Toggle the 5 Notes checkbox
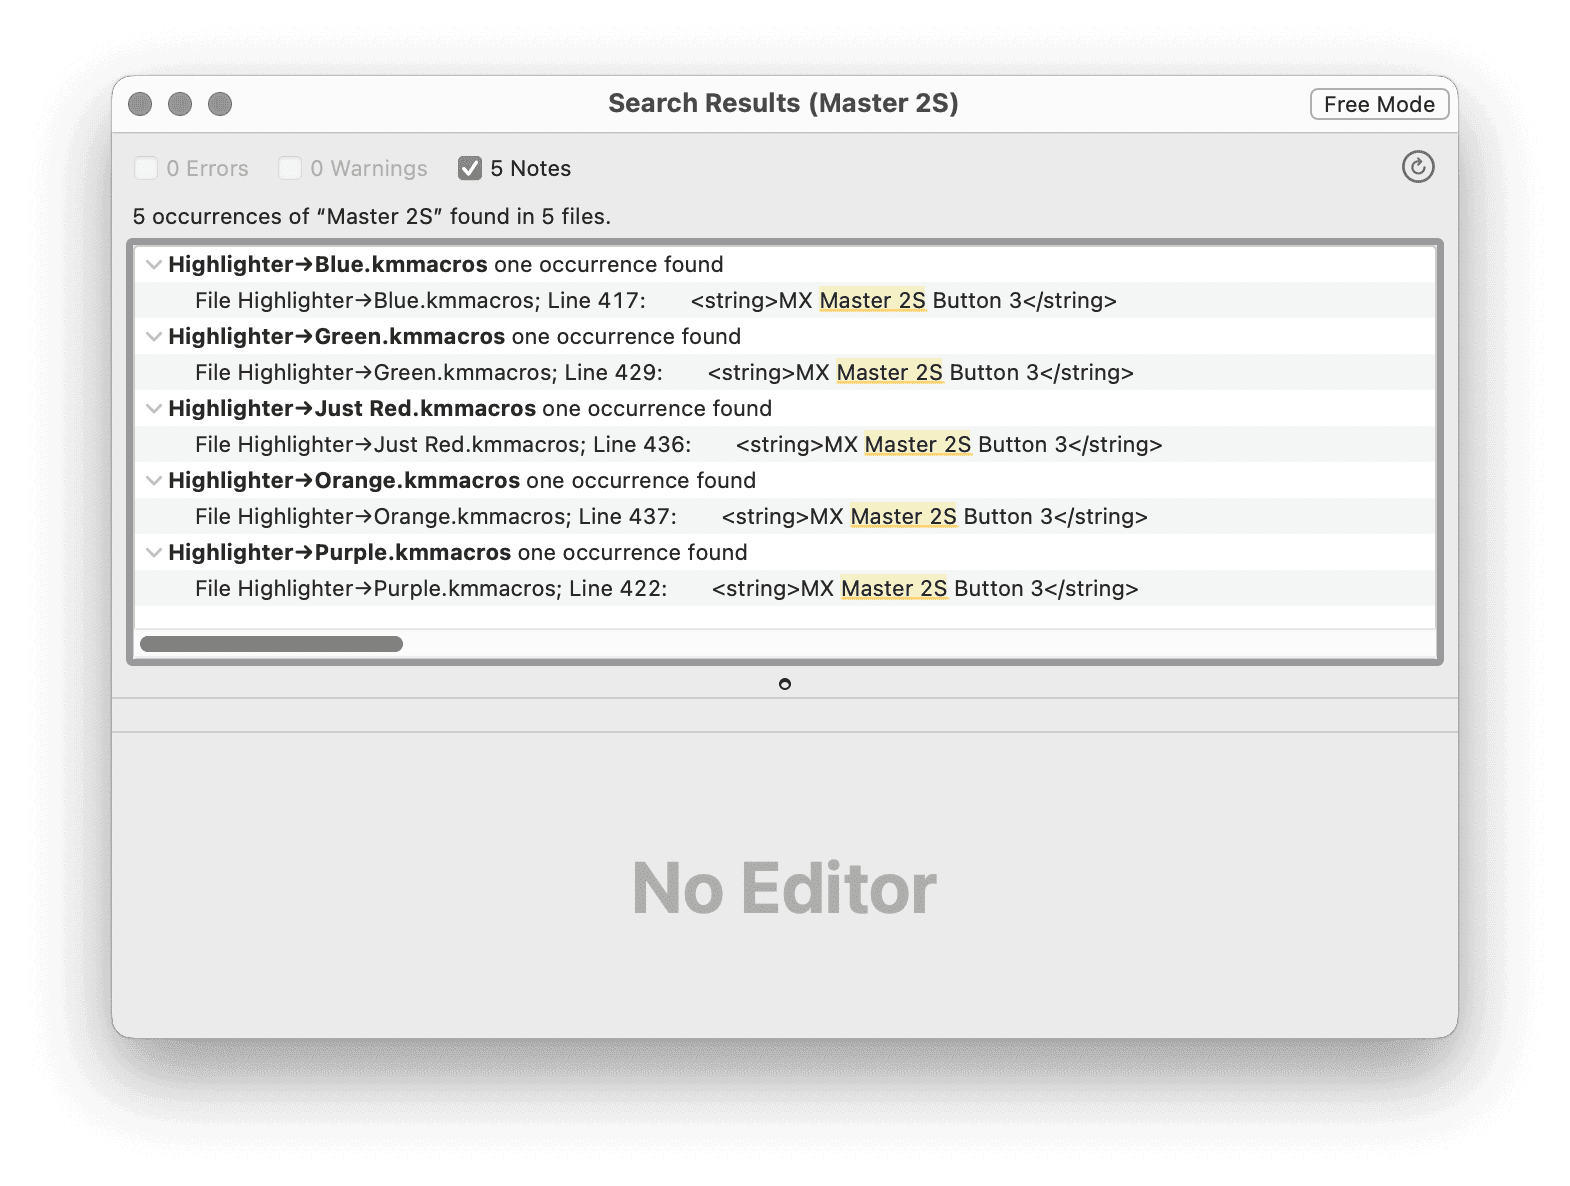 click(470, 168)
